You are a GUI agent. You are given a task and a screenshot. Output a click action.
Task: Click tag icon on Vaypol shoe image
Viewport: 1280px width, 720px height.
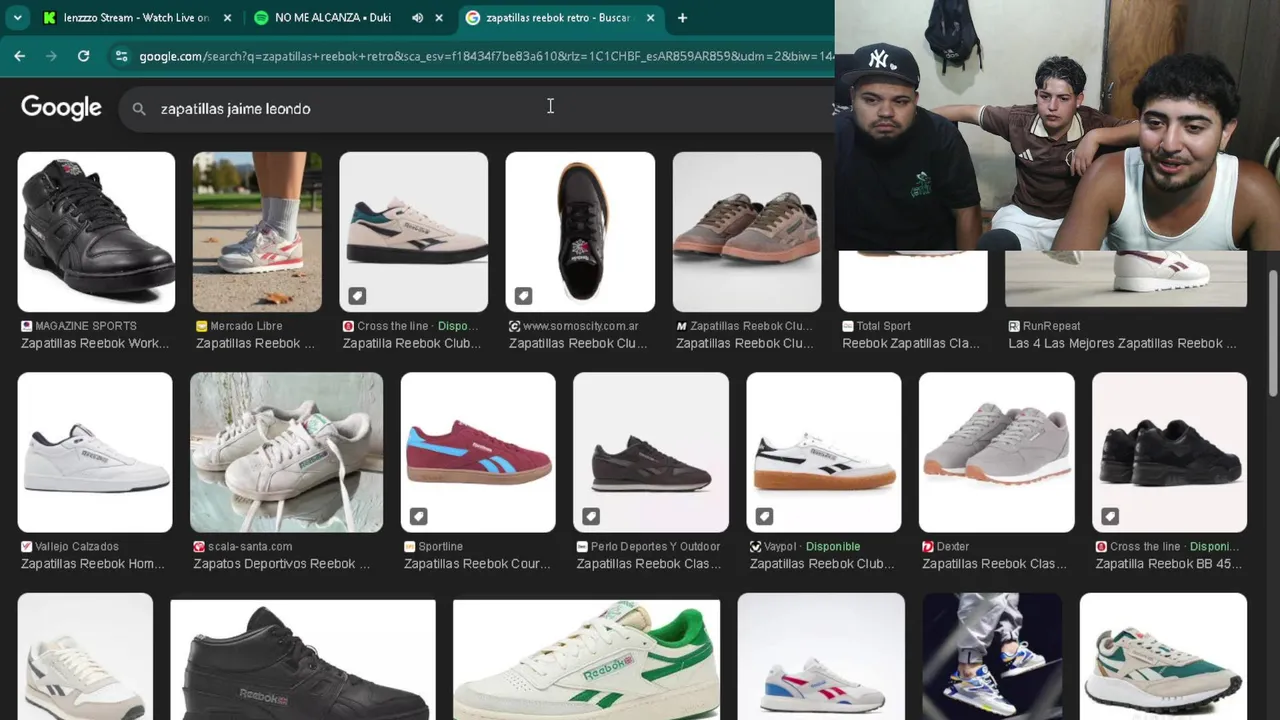764,516
